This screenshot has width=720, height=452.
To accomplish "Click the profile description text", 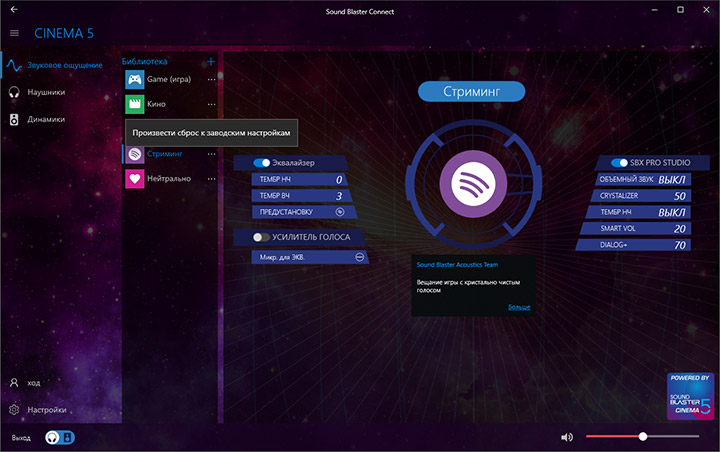I will coord(468,286).
